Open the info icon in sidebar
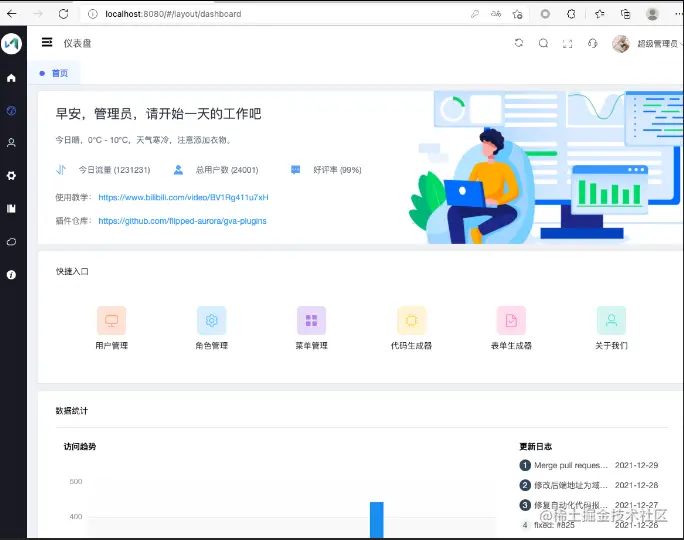 point(11,275)
